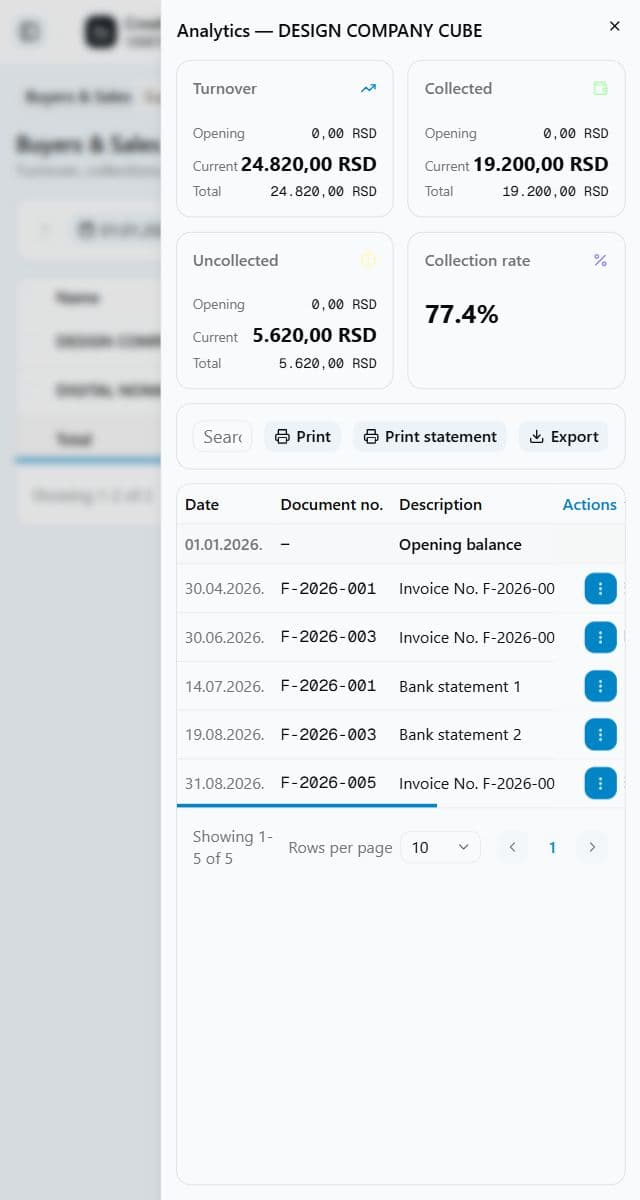
Task: Open actions menu for Bank statement 1
Action: tap(600, 686)
